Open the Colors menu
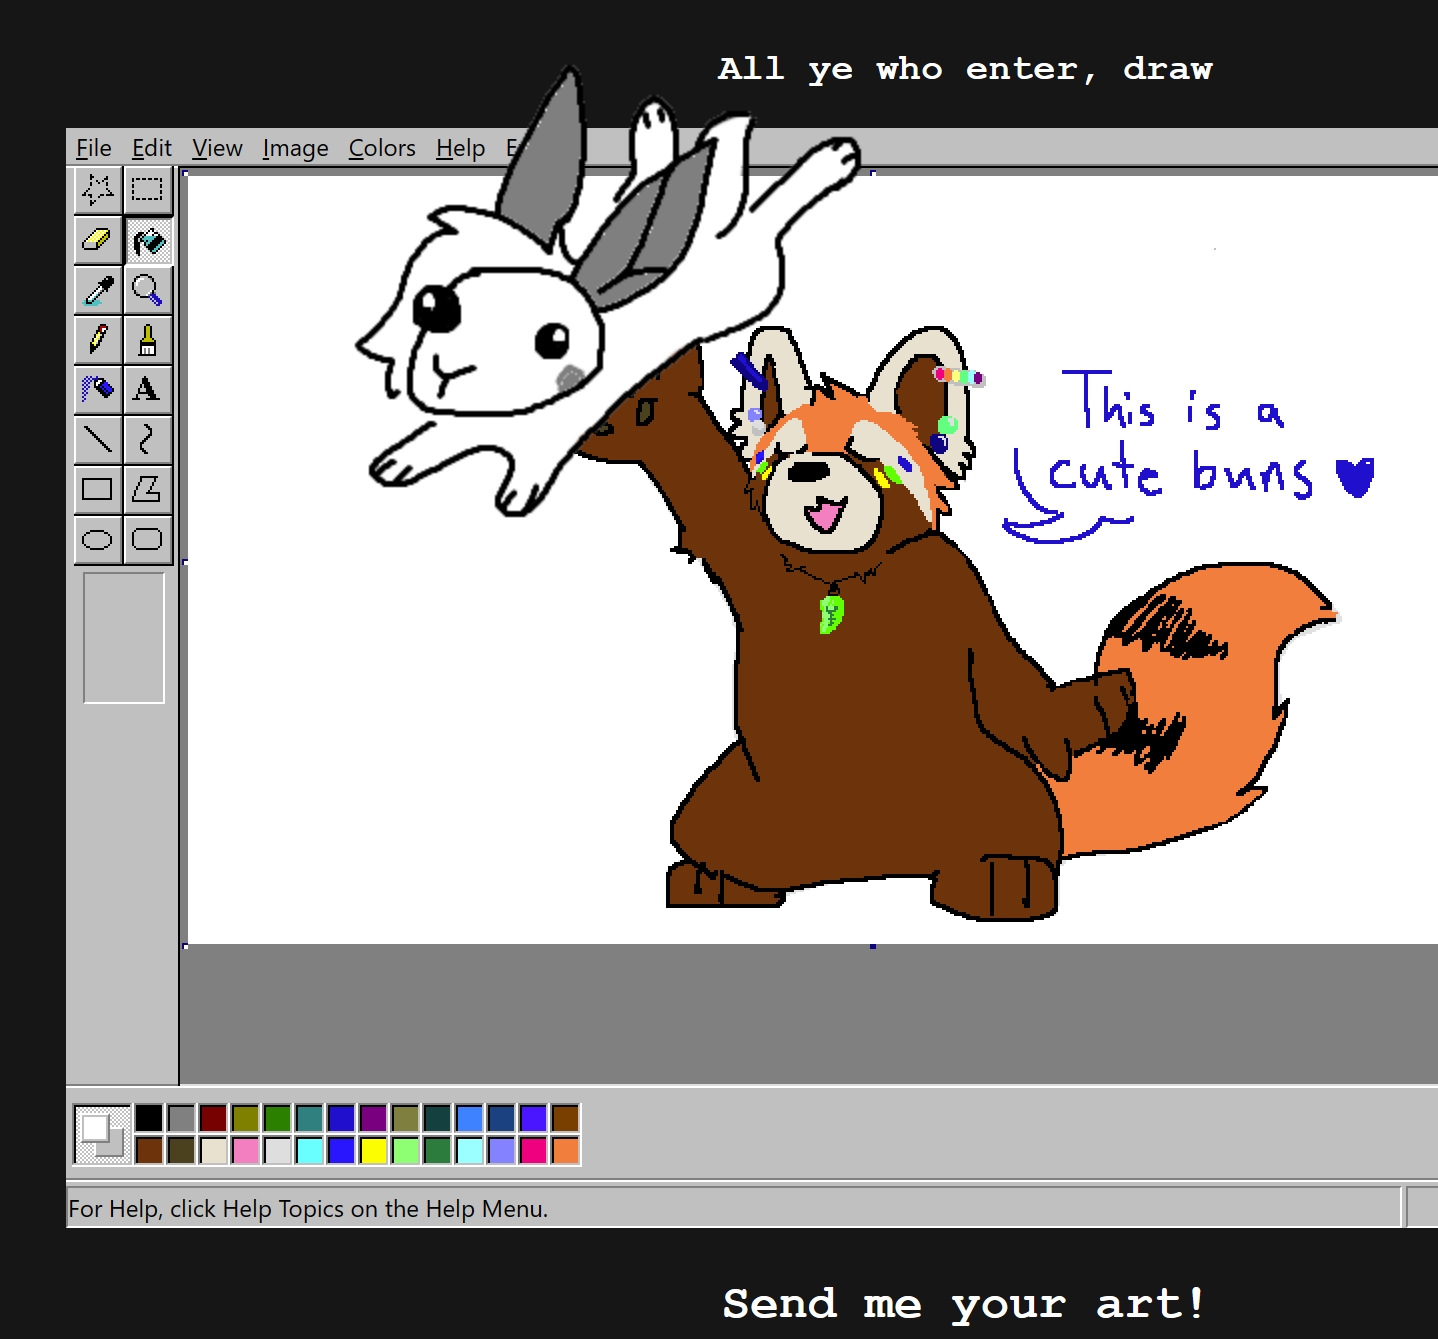Viewport: 1438px width, 1339px height. (382, 148)
